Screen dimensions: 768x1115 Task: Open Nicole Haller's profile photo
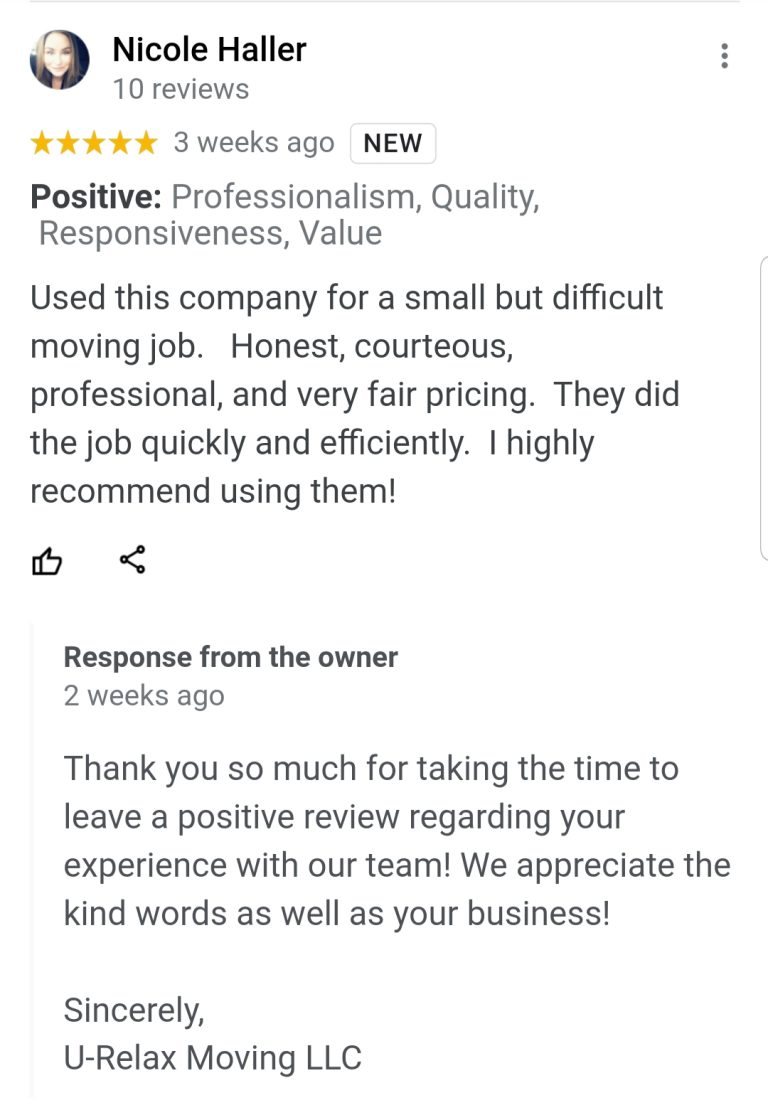coord(59,60)
